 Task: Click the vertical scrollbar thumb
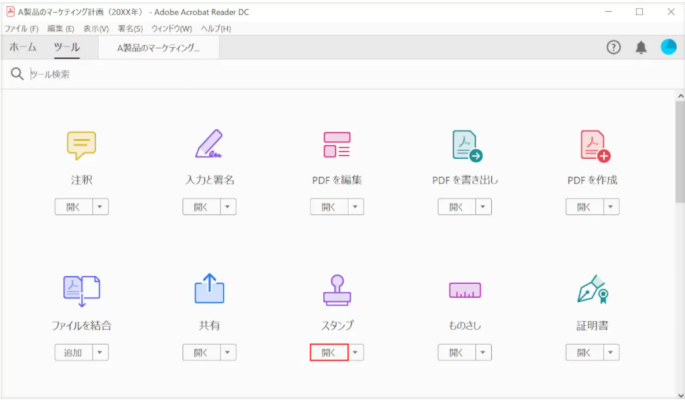pos(680,152)
